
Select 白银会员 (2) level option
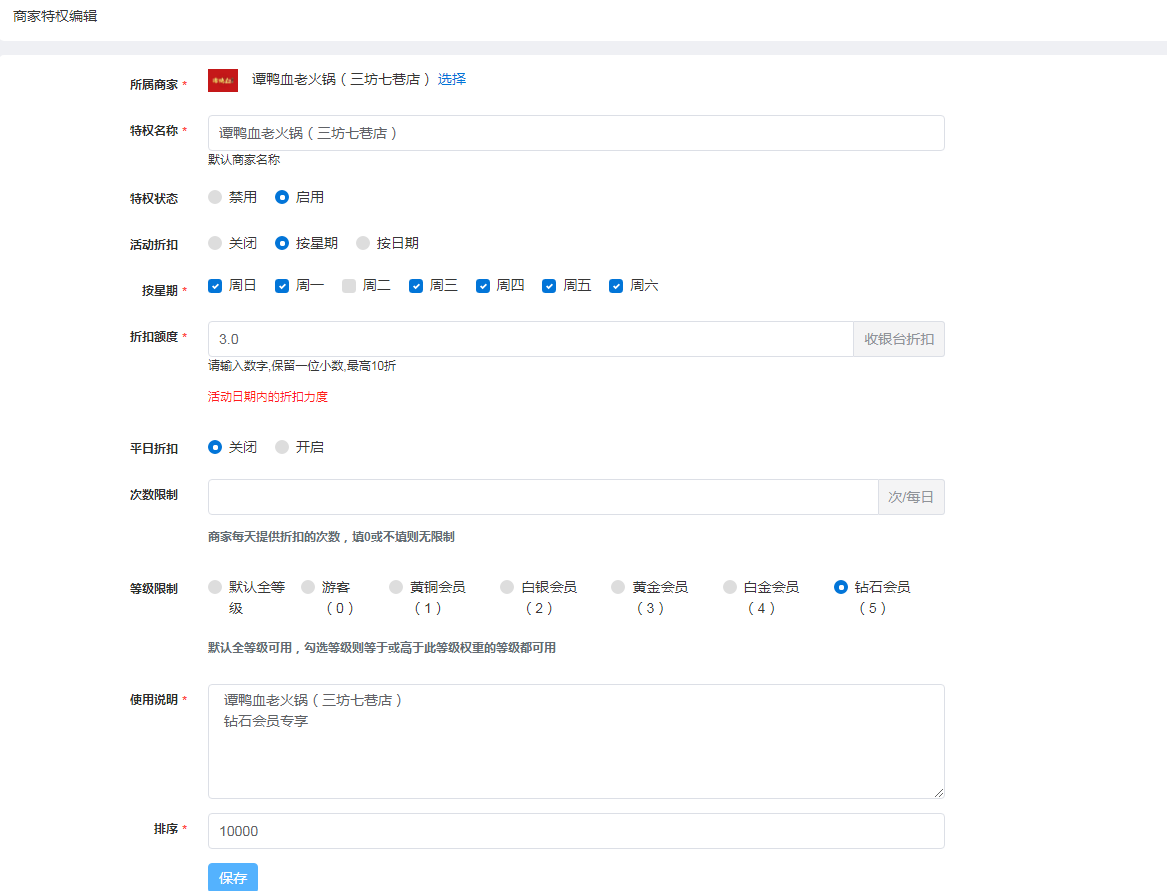508,587
